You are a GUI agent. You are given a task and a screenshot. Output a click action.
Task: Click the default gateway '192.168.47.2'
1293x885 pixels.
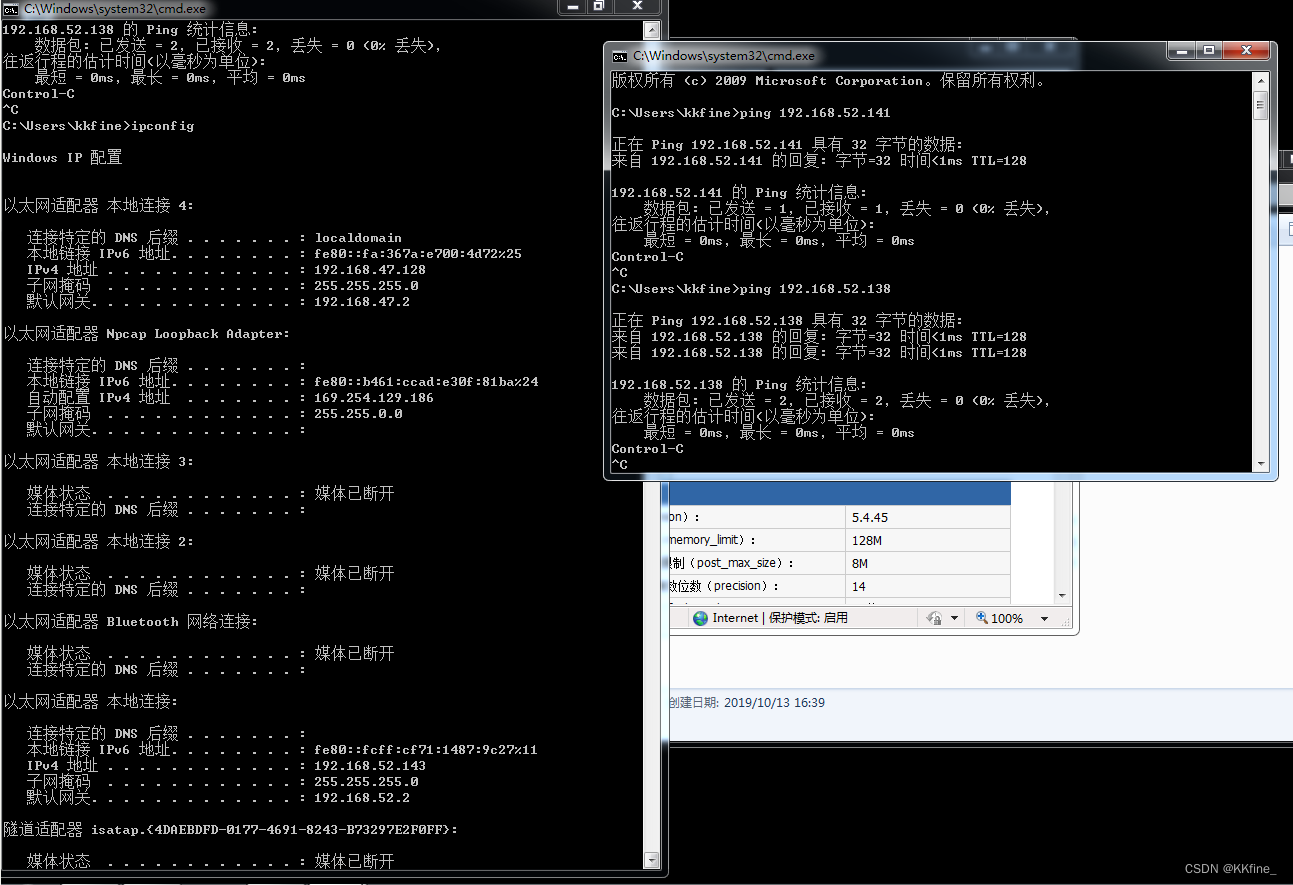[362, 302]
